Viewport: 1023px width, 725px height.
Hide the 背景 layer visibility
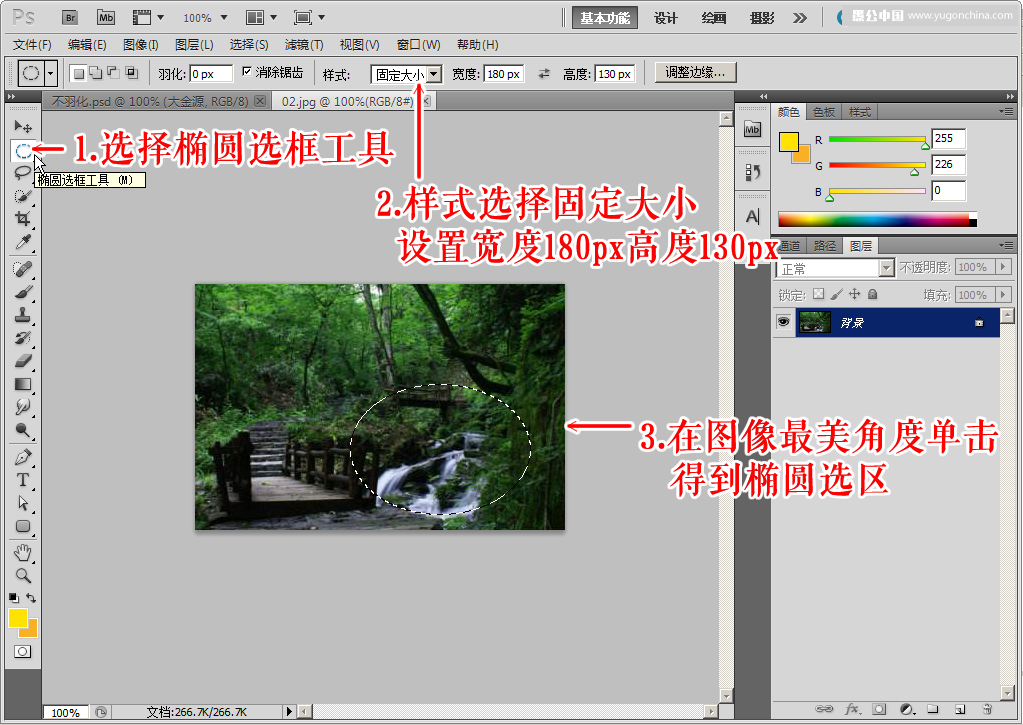(x=783, y=322)
